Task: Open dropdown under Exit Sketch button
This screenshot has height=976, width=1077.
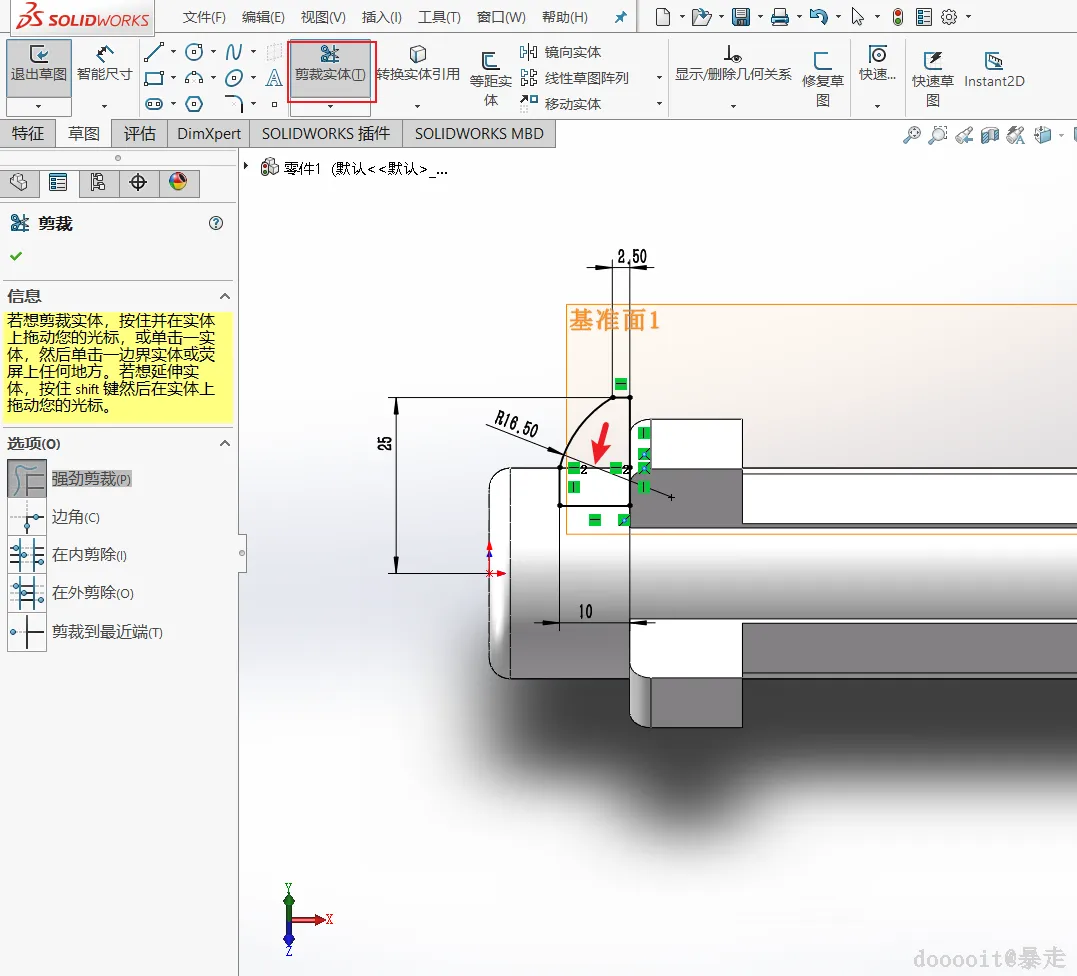Action: click(x=38, y=106)
